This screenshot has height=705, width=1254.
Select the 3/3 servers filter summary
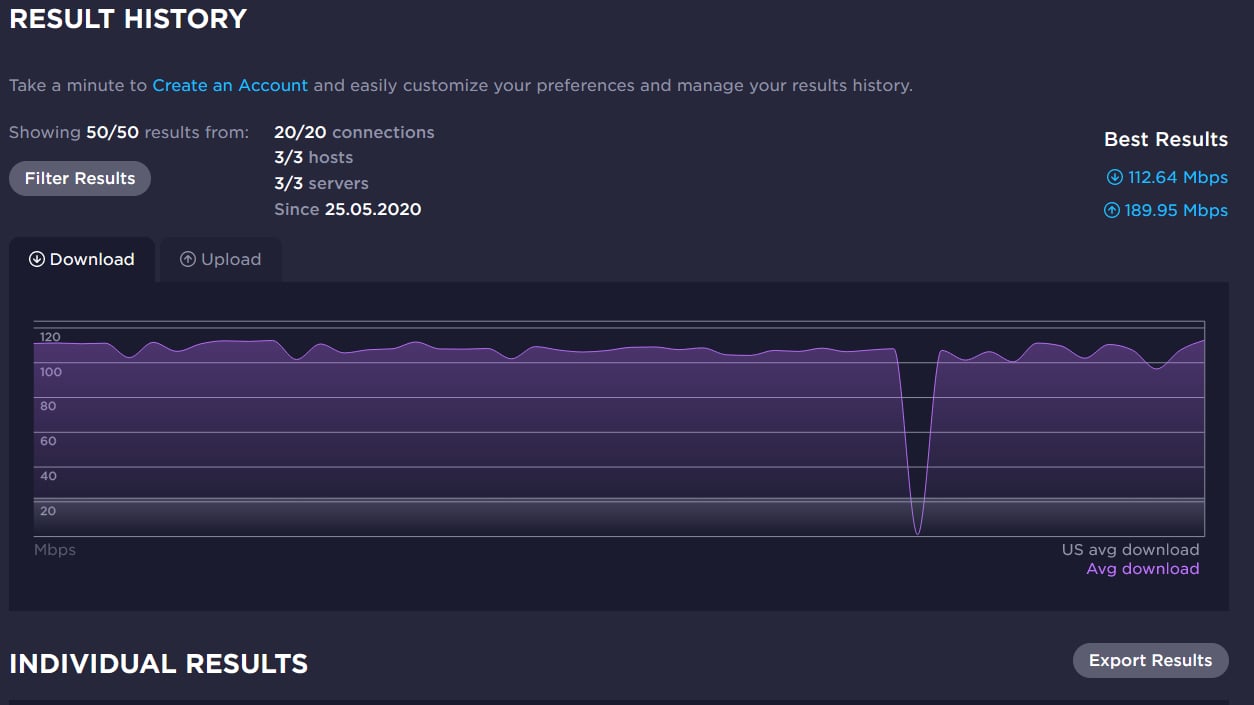tap(321, 184)
